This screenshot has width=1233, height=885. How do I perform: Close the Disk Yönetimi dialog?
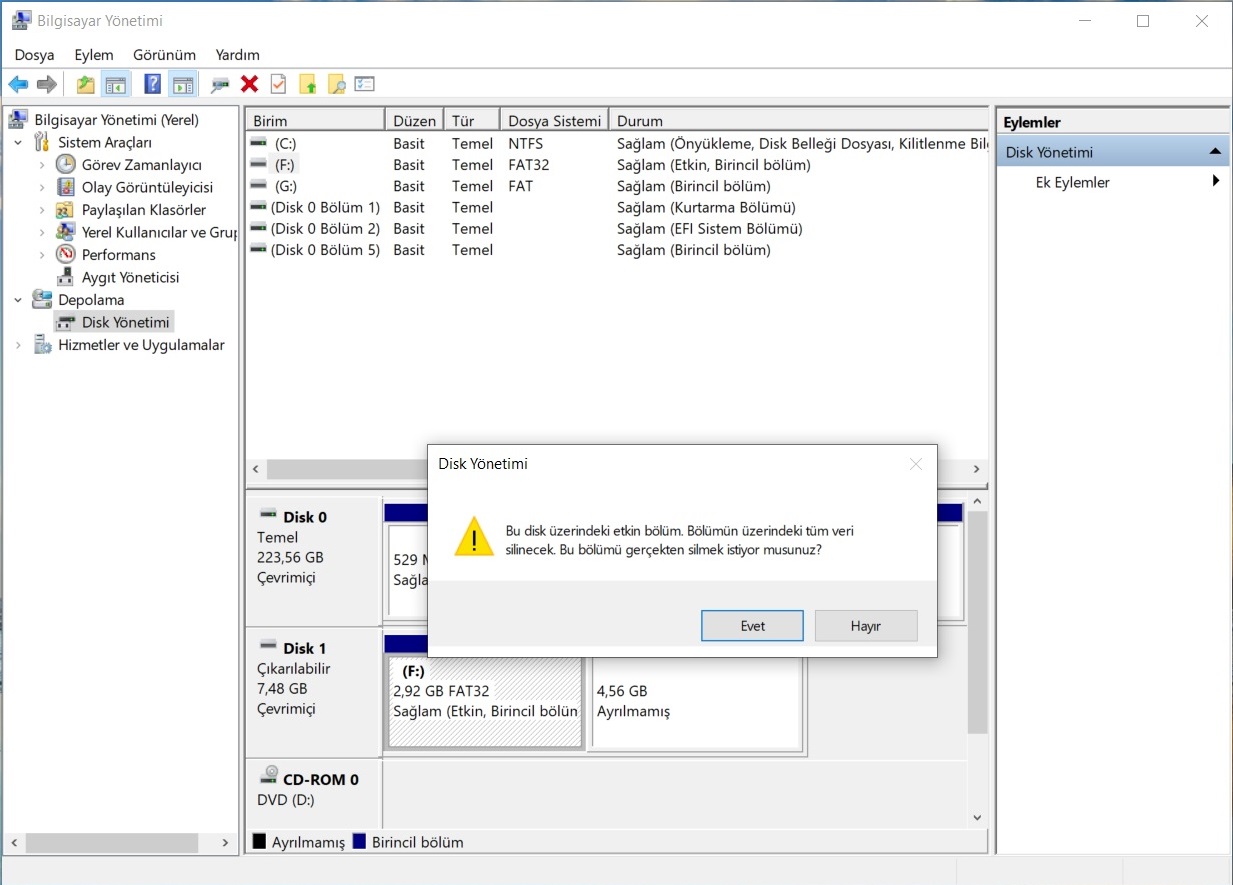[x=915, y=464]
